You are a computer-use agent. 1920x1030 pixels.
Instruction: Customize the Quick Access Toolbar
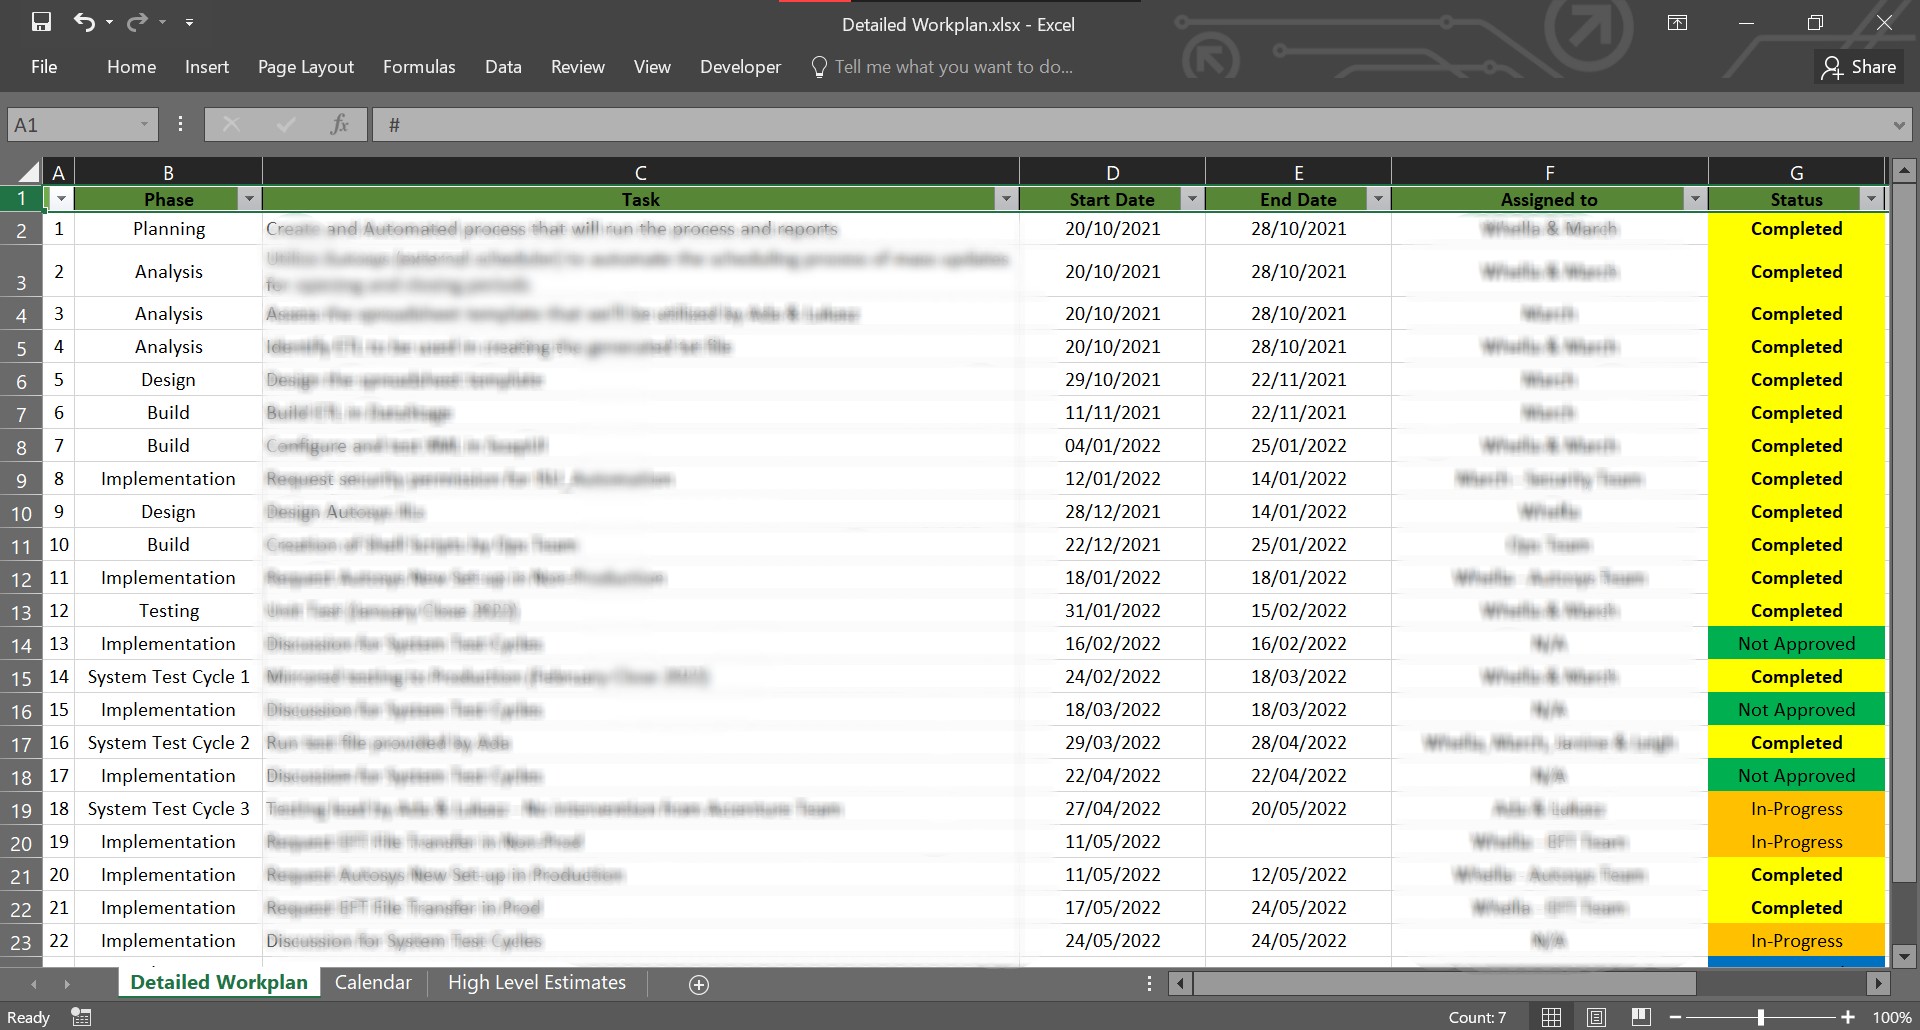pyautogui.click(x=189, y=22)
